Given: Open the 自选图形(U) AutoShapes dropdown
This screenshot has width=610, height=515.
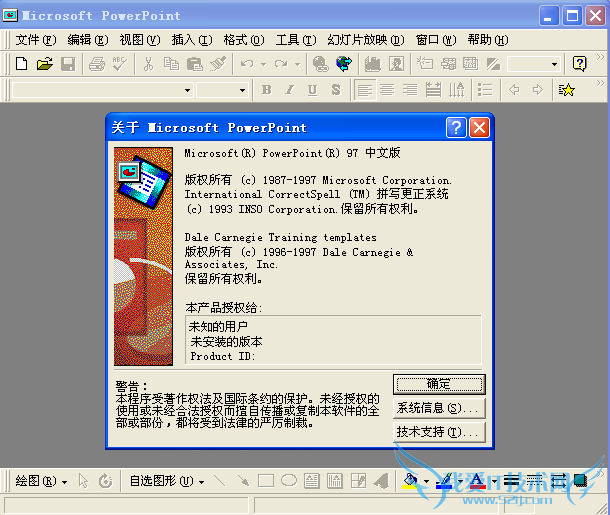Looking at the screenshot, I should (x=167, y=482).
